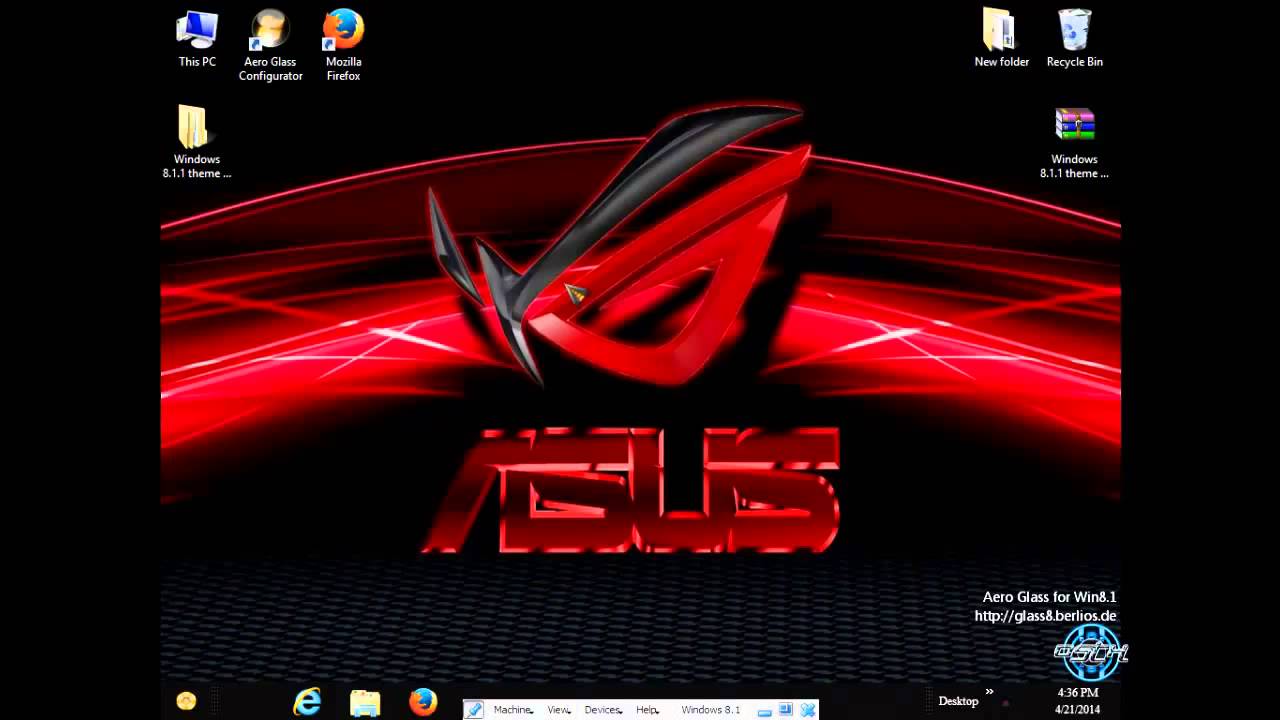
Task: Open the Help menu in VirtualBox toolbar
Action: tap(647, 710)
